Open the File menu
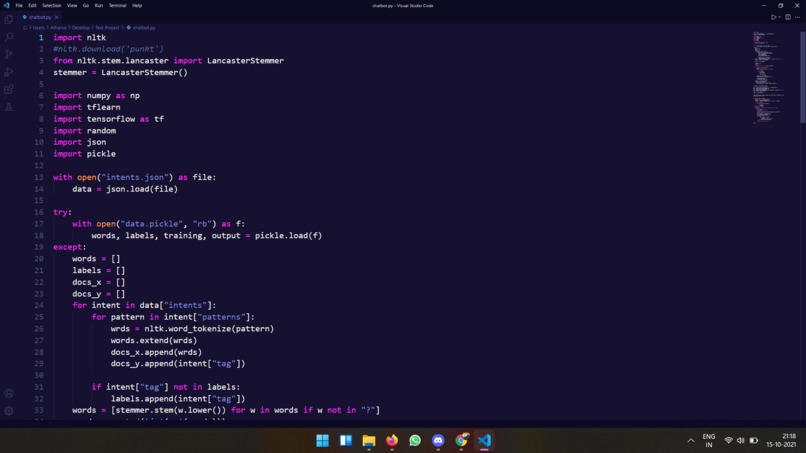This screenshot has height=453, width=806. coord(19,6)
